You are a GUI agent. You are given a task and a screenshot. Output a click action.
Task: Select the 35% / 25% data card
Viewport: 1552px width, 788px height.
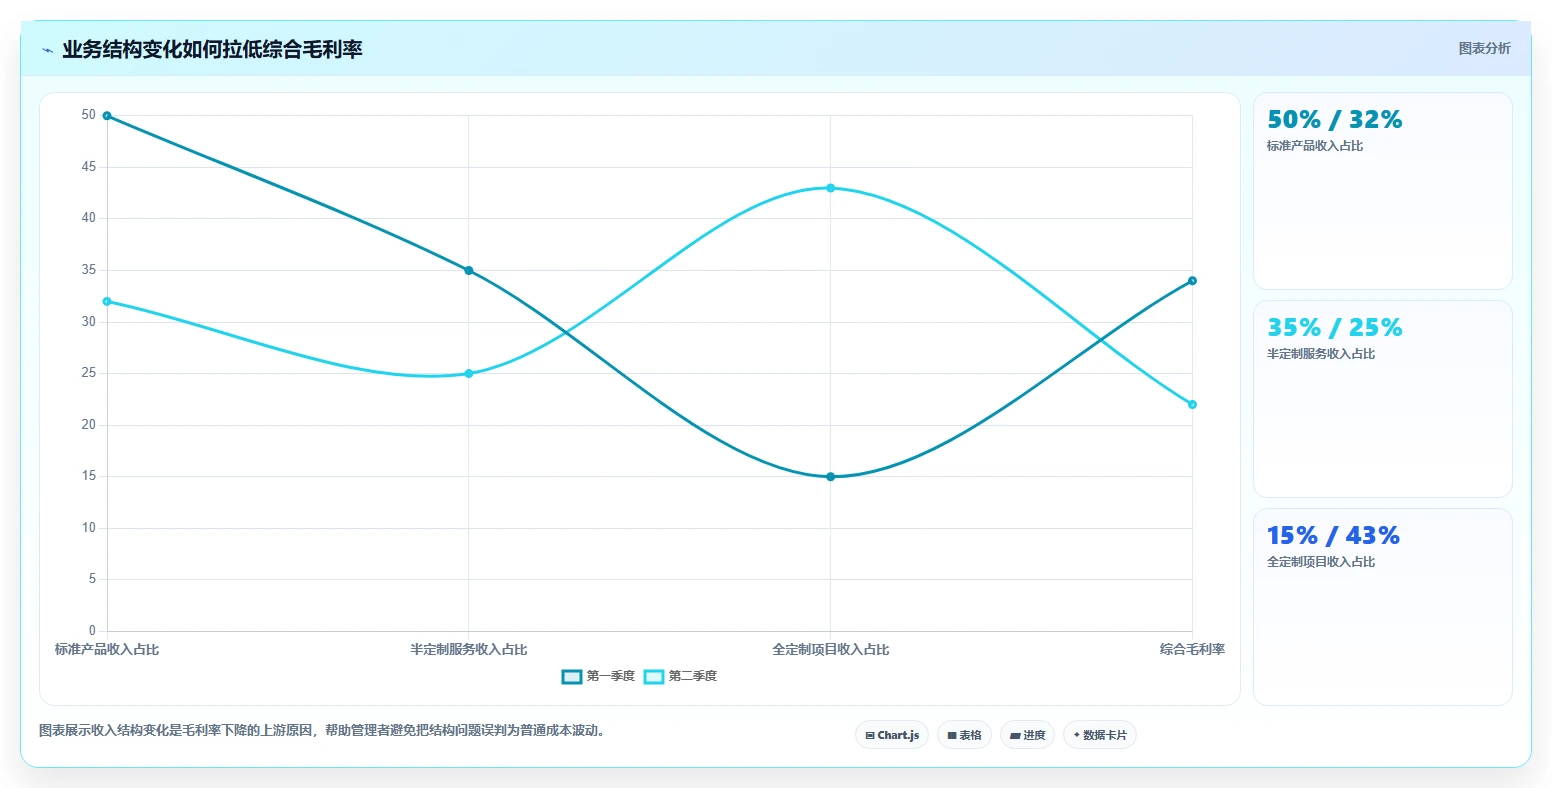click(1382, 399)
